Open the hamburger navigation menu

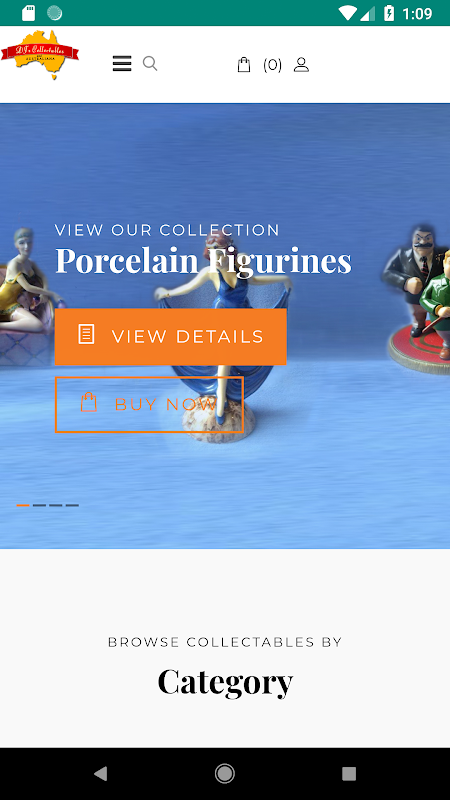[122, 64]
